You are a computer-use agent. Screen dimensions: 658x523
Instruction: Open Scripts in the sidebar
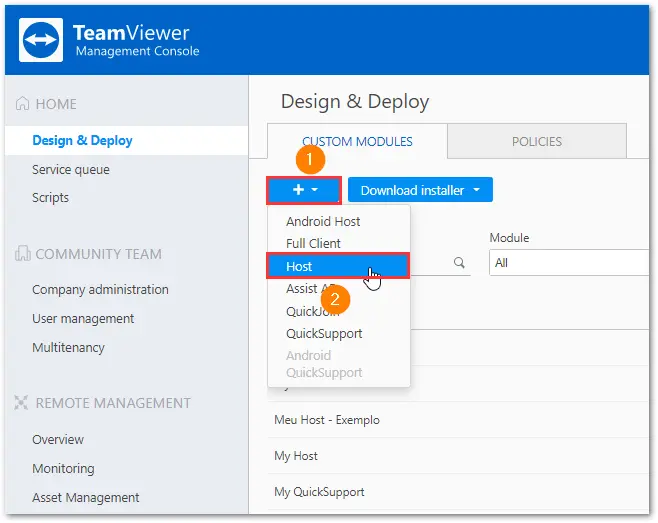coord(50,197)
